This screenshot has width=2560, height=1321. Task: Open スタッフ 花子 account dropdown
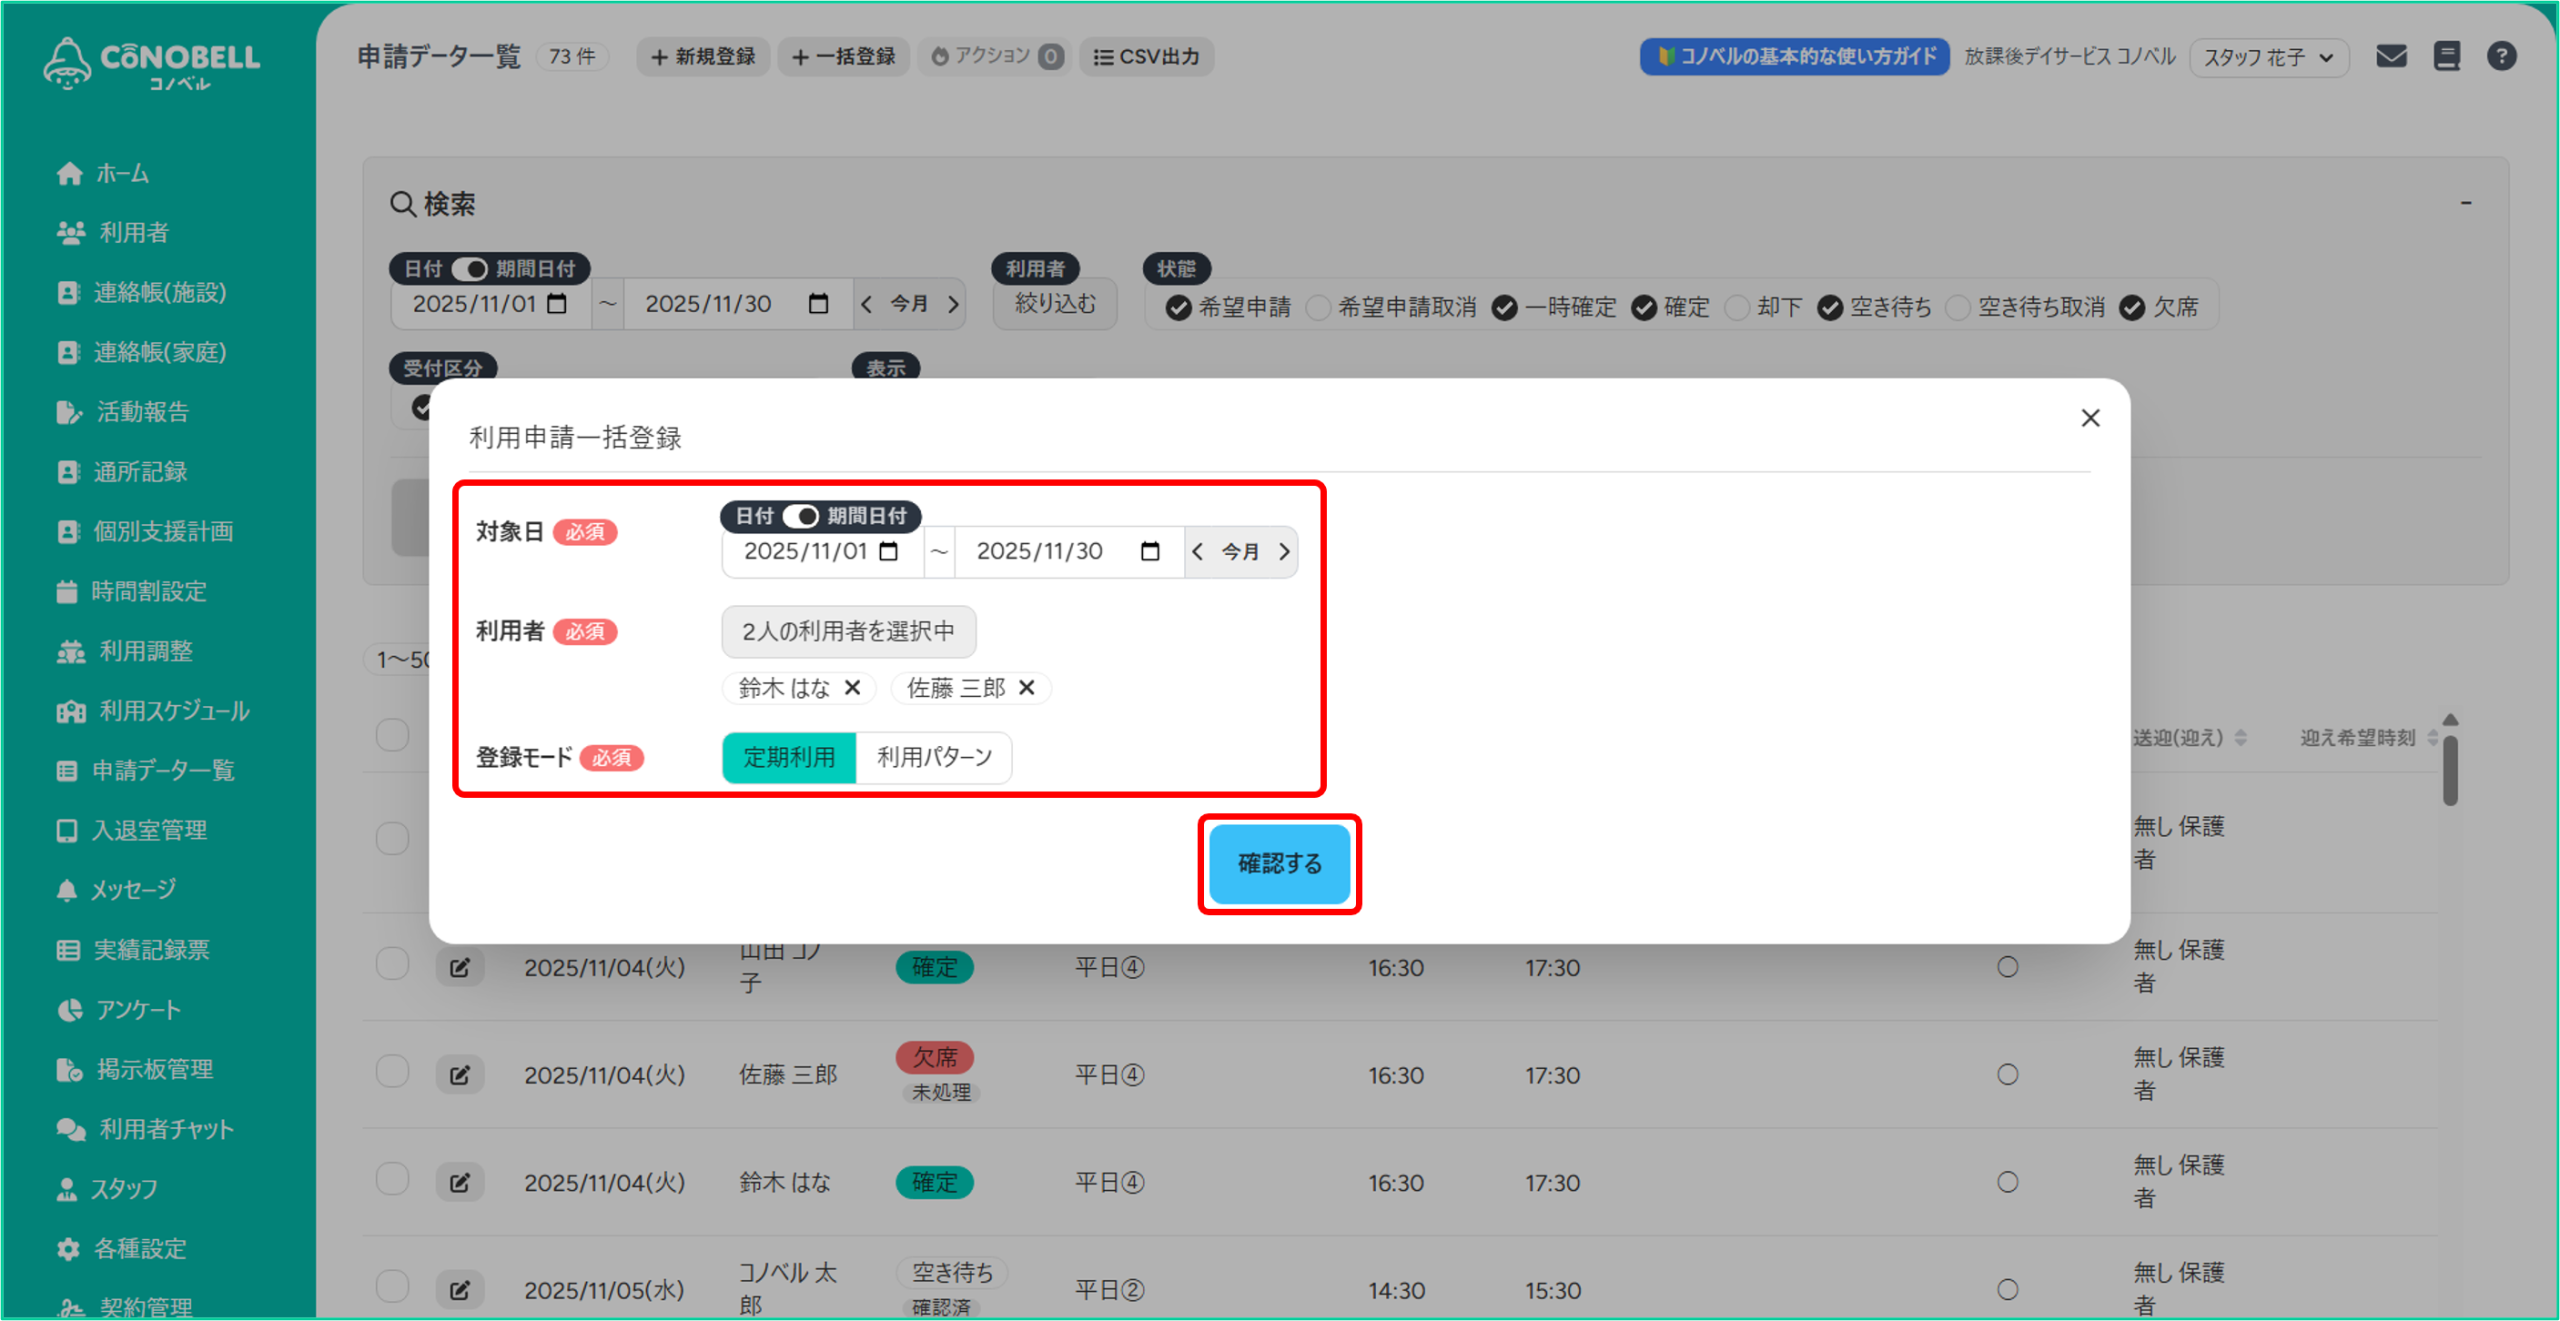coord(2268,57)
